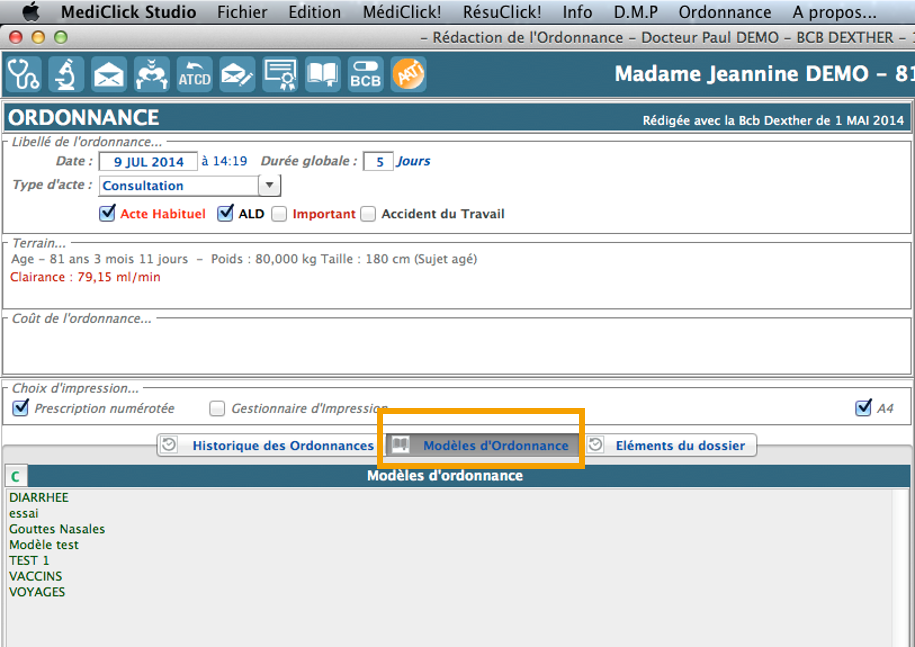
Task: Click the Clairance 79,15 ml/min text
Action: pyautogui.click(x=85, y=277)
